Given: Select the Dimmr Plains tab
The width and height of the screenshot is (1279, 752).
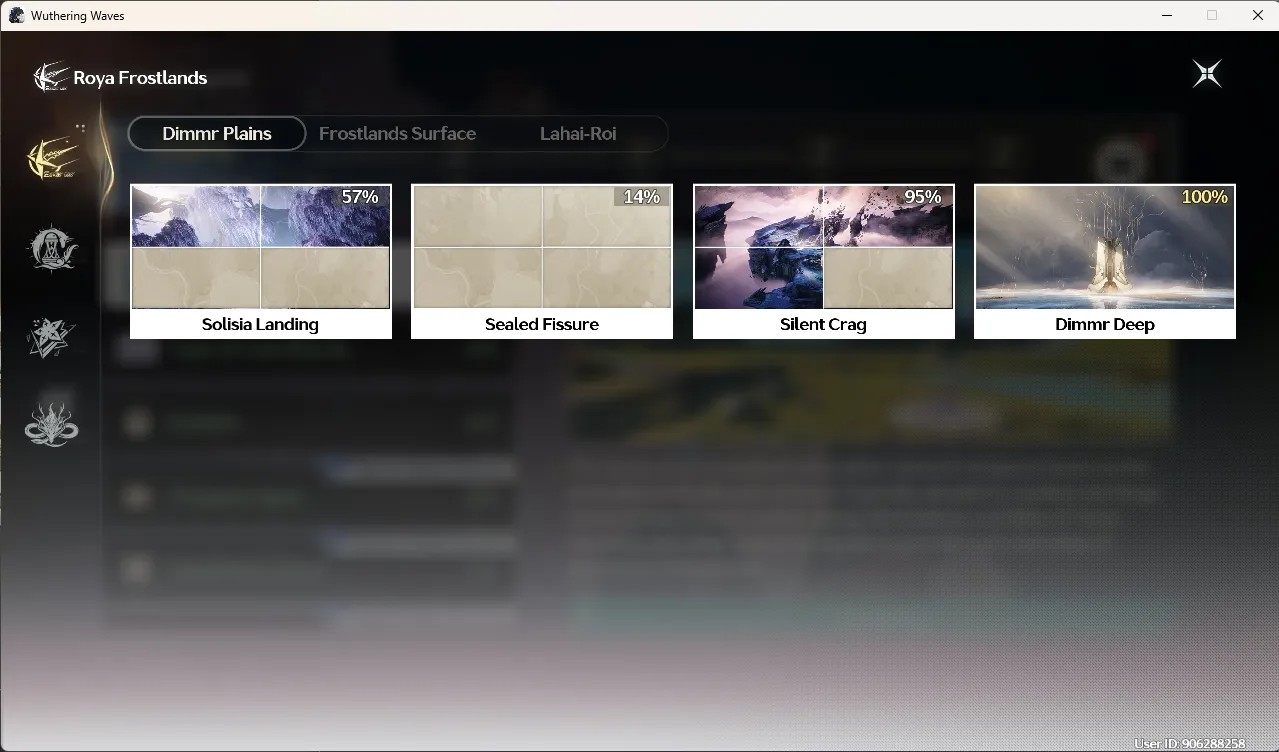Looking at the screenshot, I should [217, 133].
